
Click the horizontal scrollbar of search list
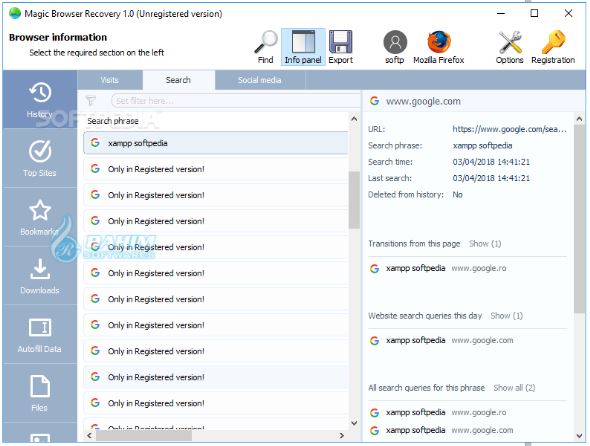216,435
